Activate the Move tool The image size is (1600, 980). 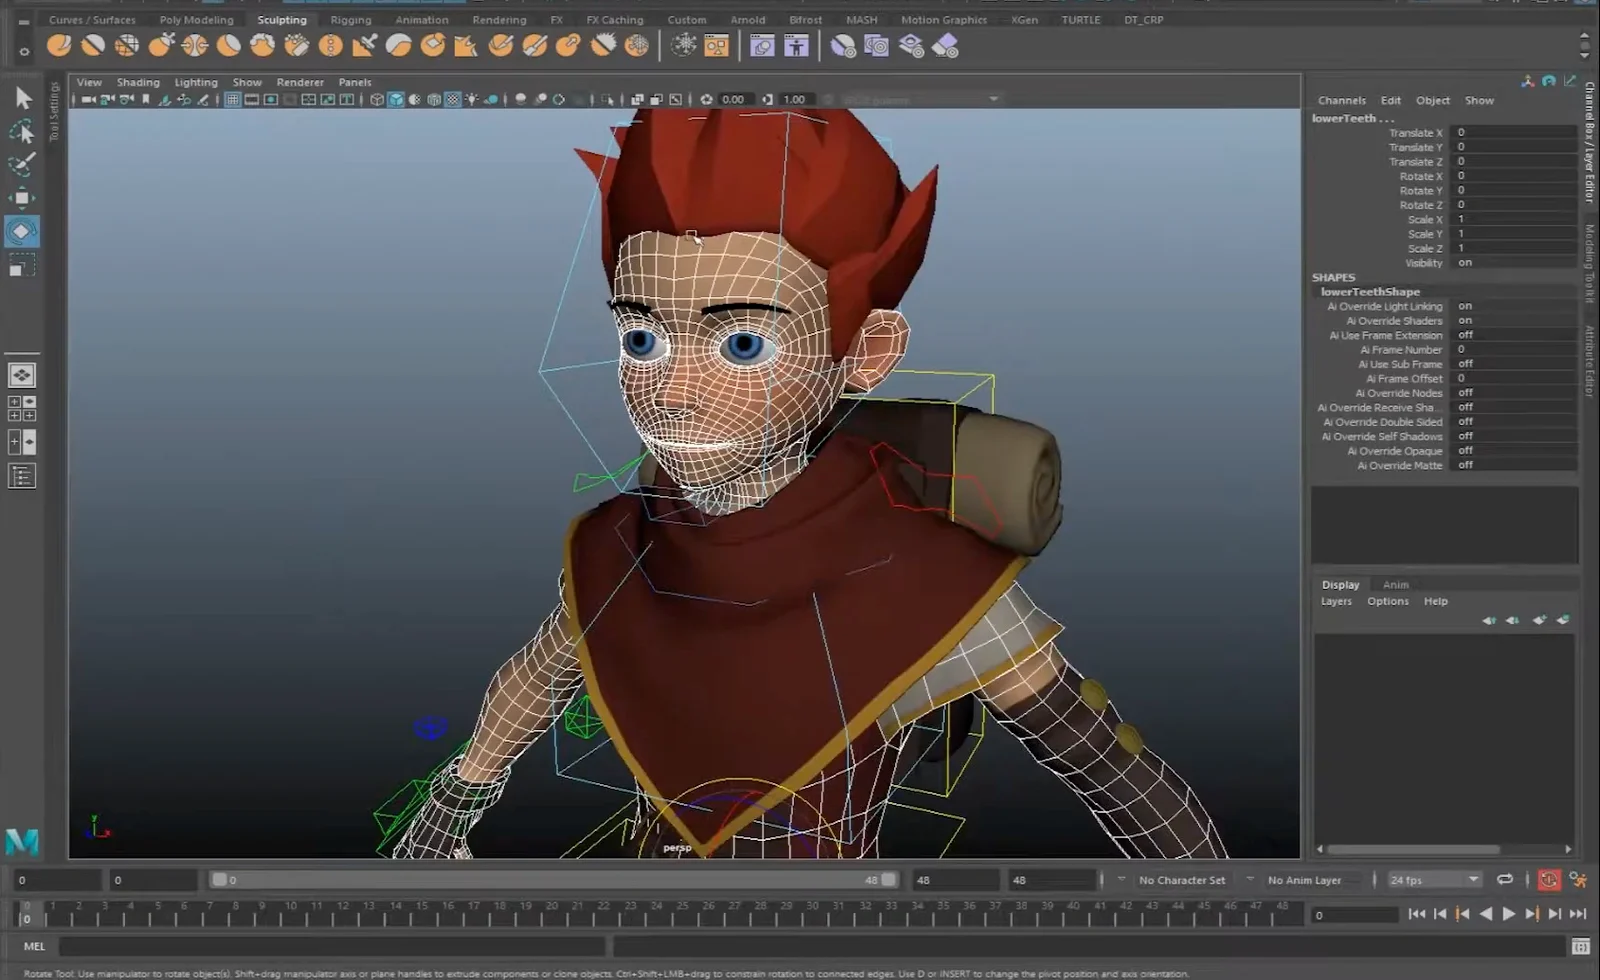tap(22, 198)
